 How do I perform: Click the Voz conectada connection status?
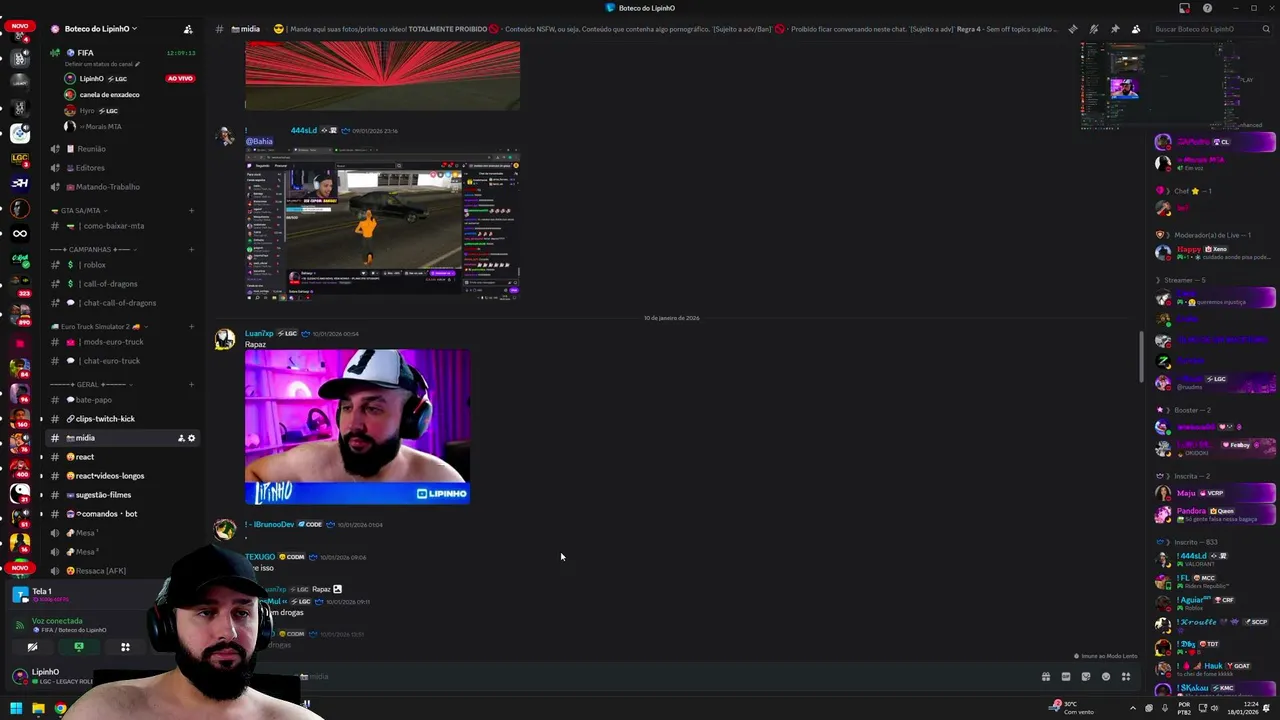point(57,621)
